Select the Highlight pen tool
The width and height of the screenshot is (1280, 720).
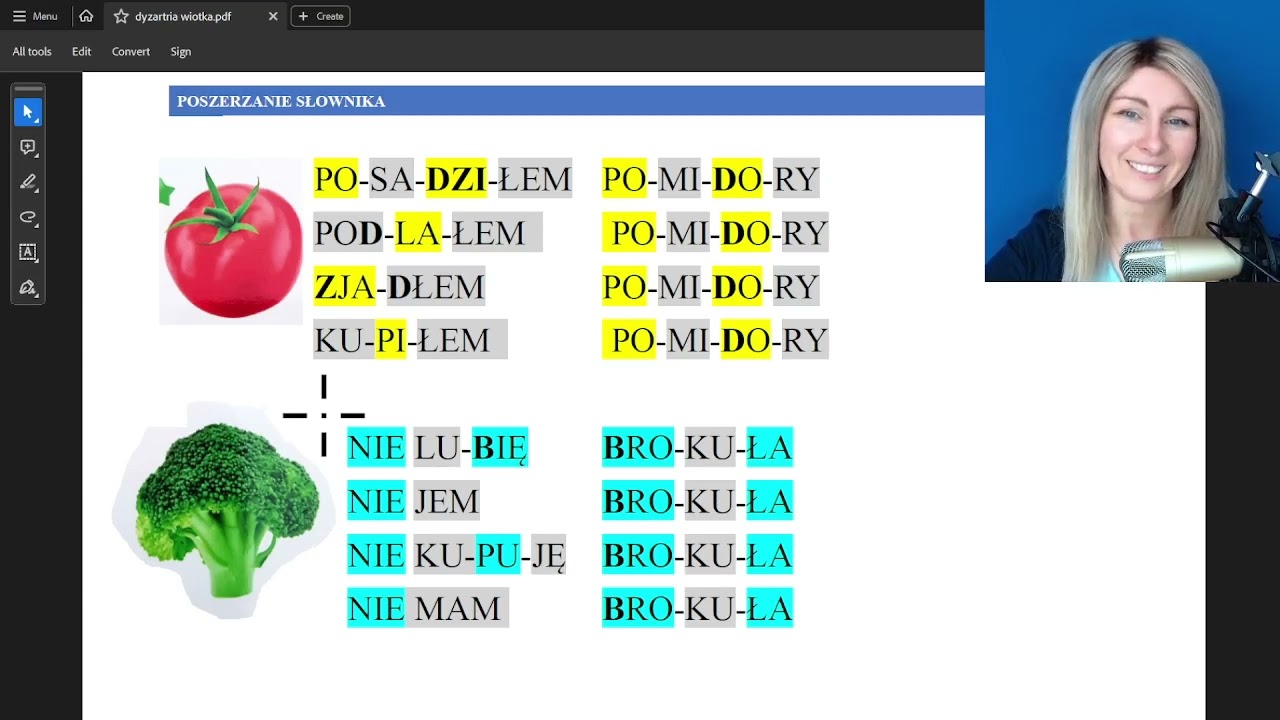tap(28, 182)
